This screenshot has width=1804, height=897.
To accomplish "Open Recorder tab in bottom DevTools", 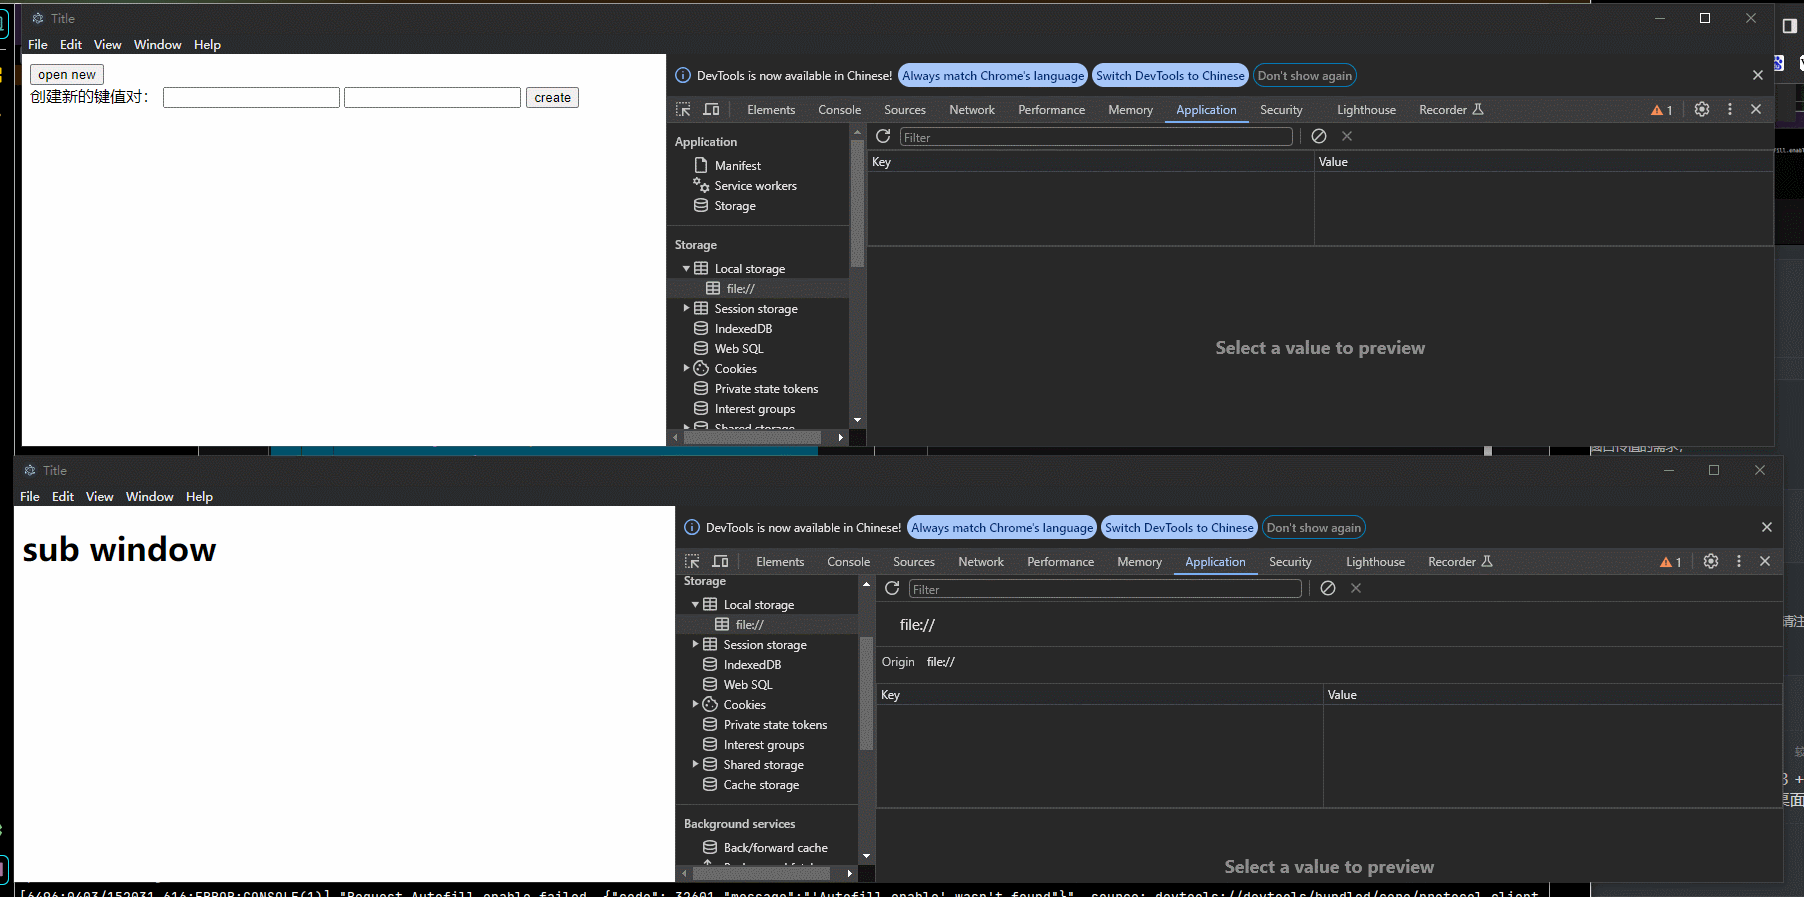I will (x=1460, y=562).
